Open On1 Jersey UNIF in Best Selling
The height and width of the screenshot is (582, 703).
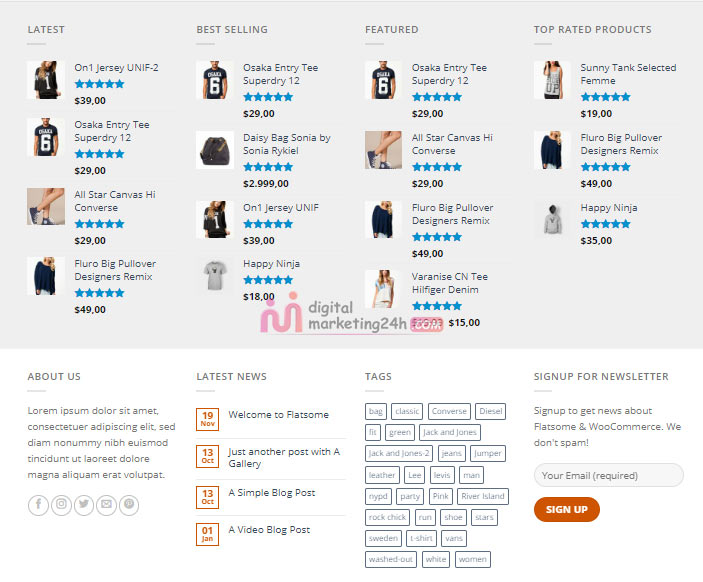pos(281,208)
